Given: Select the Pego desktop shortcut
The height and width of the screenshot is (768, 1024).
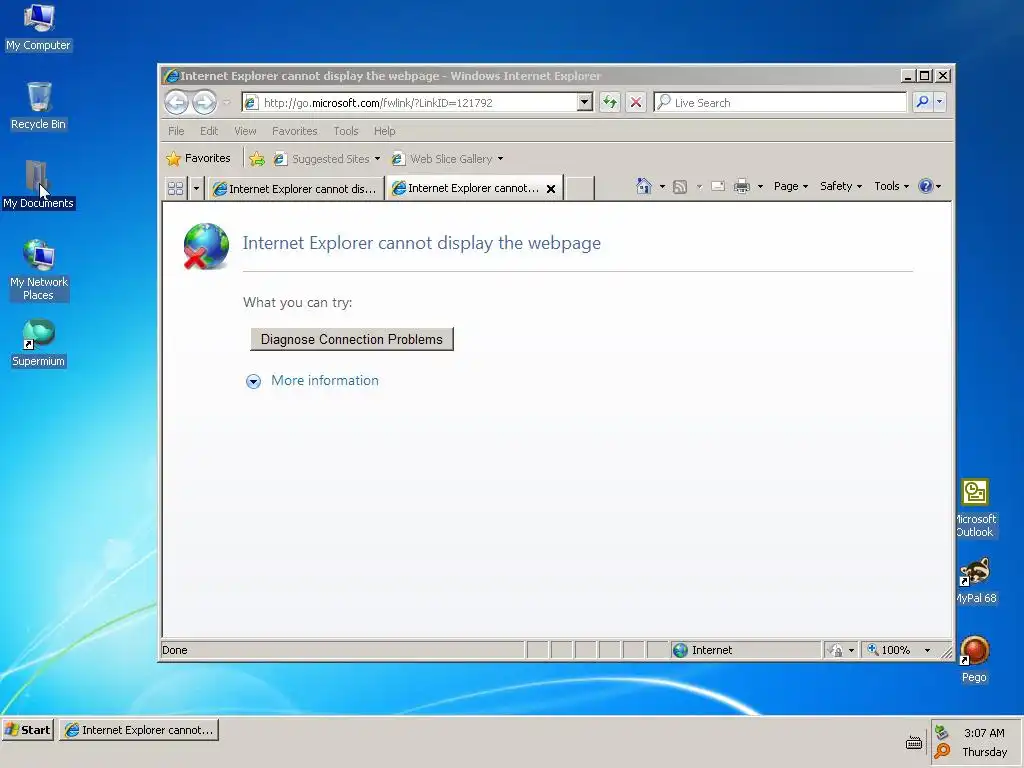Looking at the screenshot, I should point(974,660).
